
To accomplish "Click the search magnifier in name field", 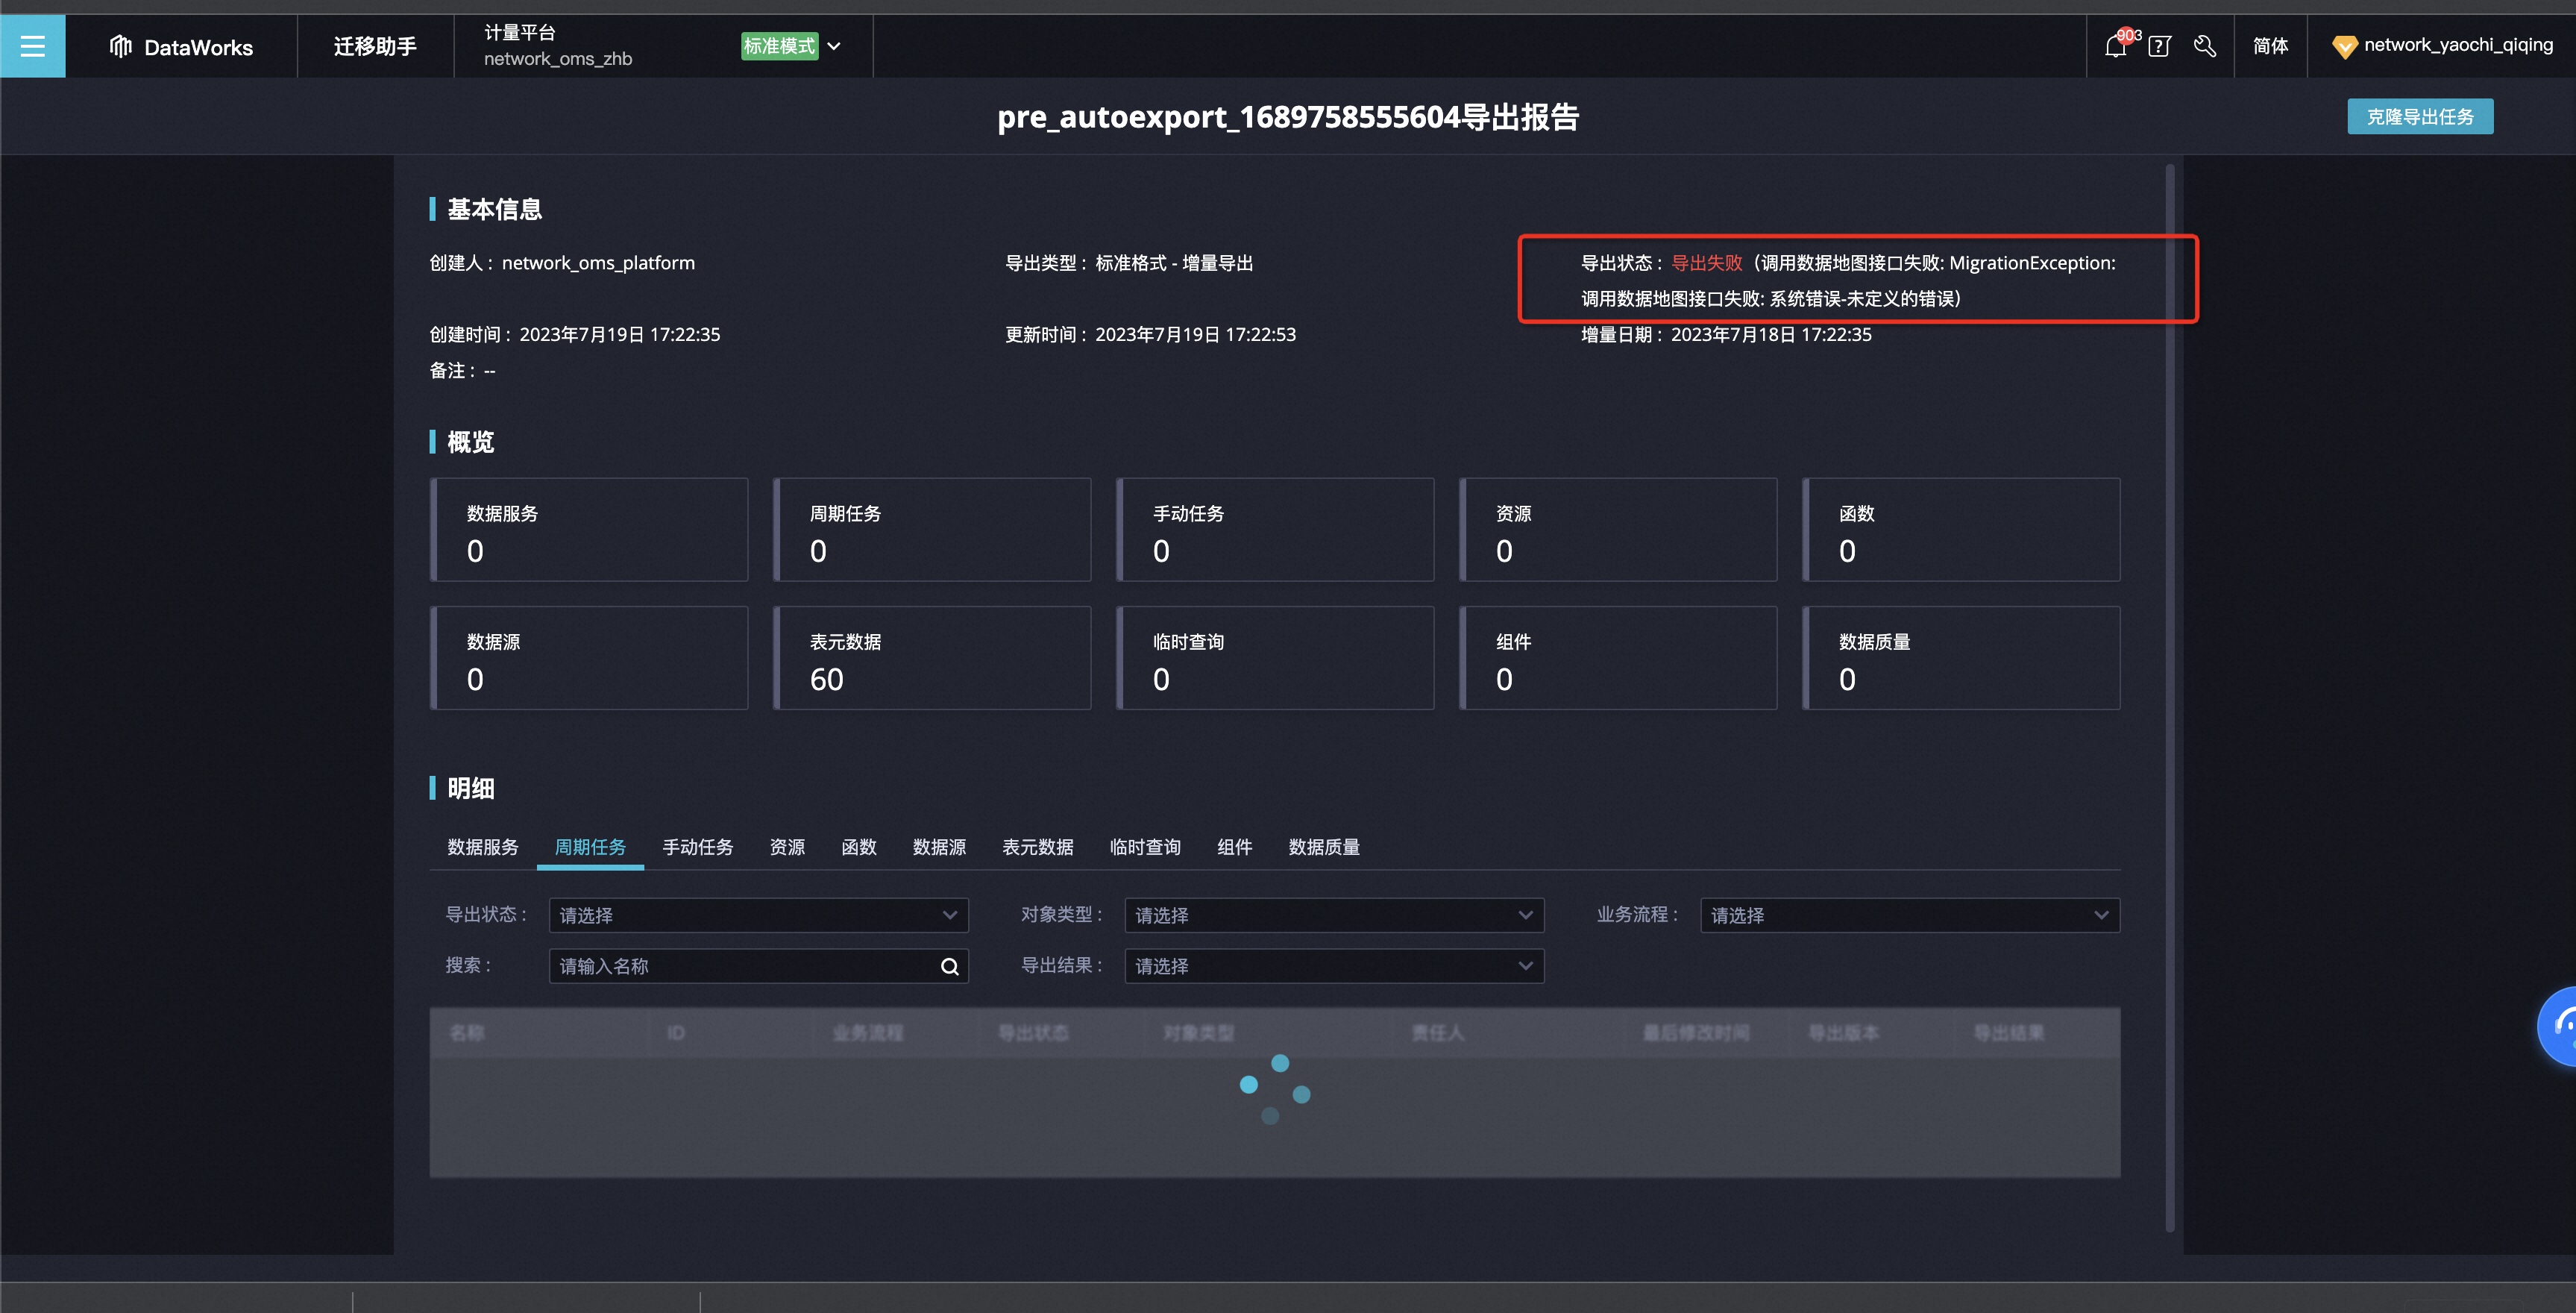I will pos(949,966).
